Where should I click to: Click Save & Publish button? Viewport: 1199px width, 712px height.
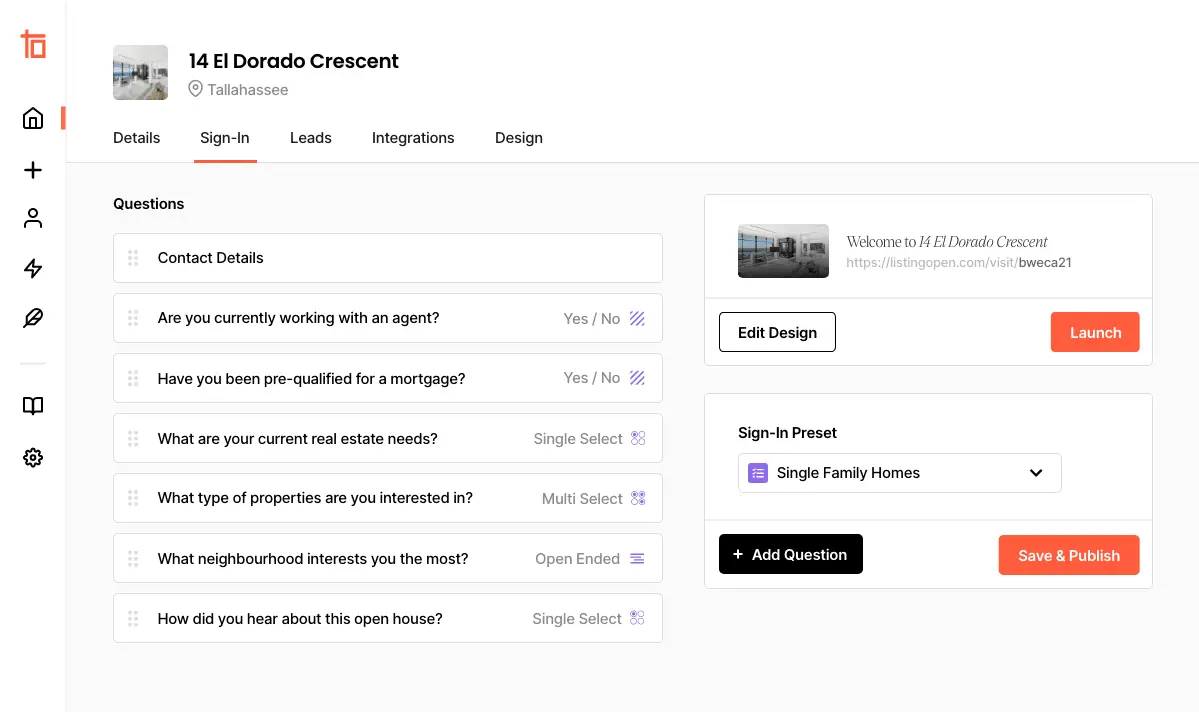(x=1068, y=556)
